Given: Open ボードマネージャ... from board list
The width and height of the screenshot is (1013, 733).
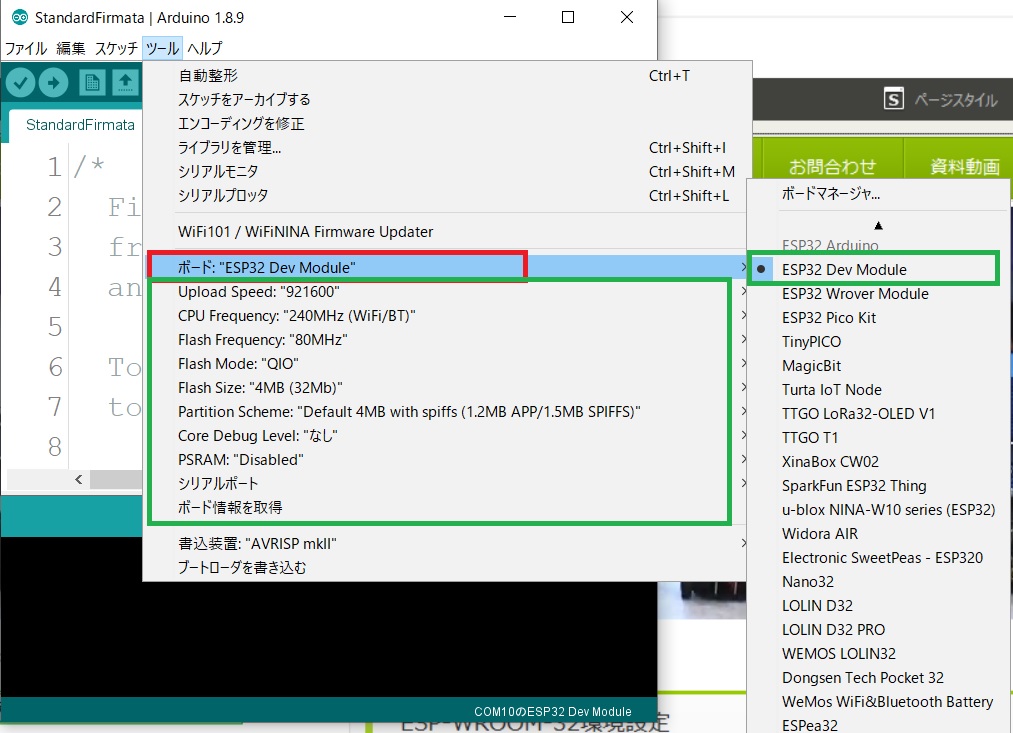Looking at the screenshot, I should 879,193.
